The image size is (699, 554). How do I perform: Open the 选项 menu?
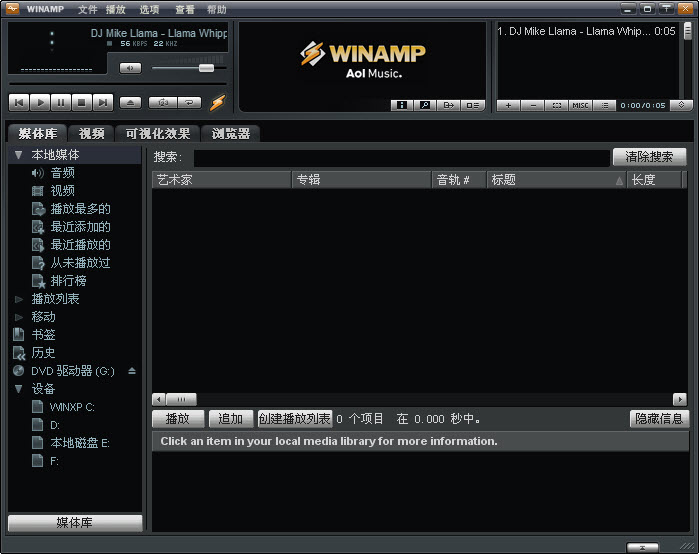149,9
